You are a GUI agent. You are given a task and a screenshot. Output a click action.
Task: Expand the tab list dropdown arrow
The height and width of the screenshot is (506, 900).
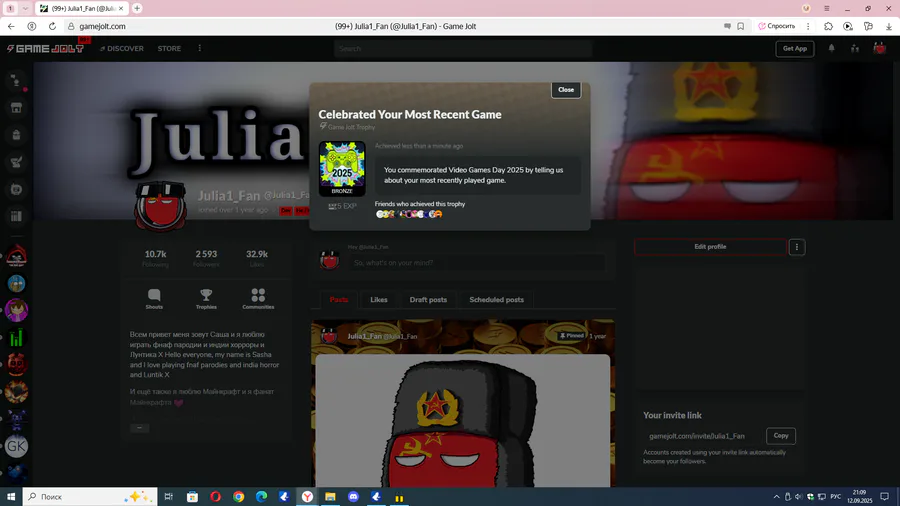click(25, 9)
